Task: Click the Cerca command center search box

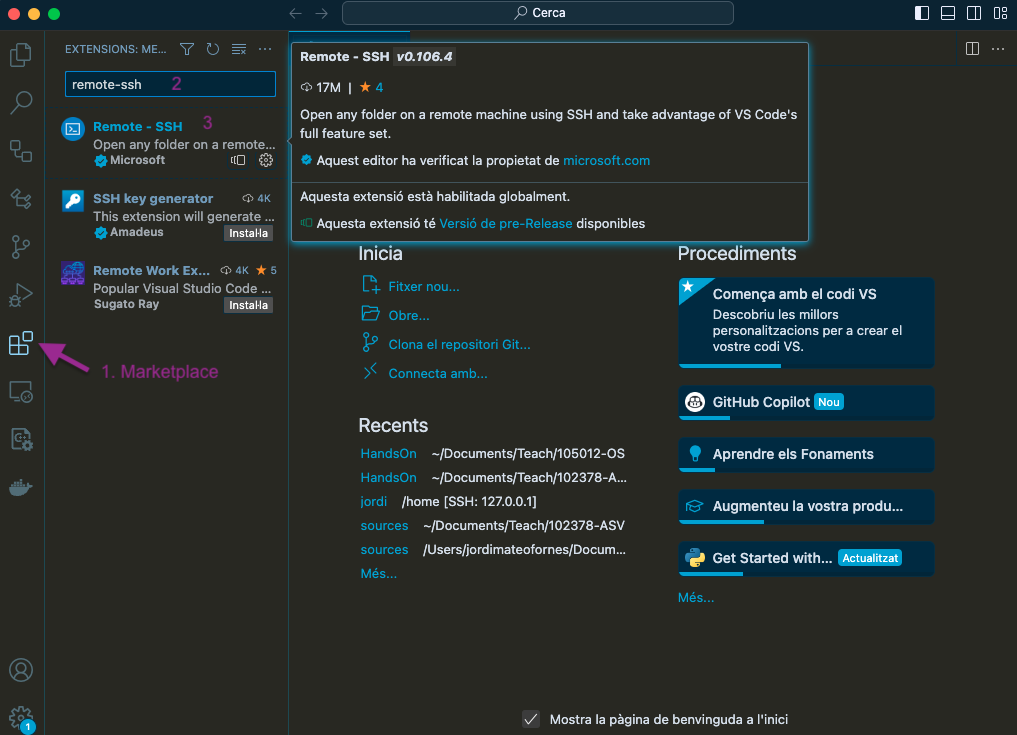Action: tap(538, 13)
